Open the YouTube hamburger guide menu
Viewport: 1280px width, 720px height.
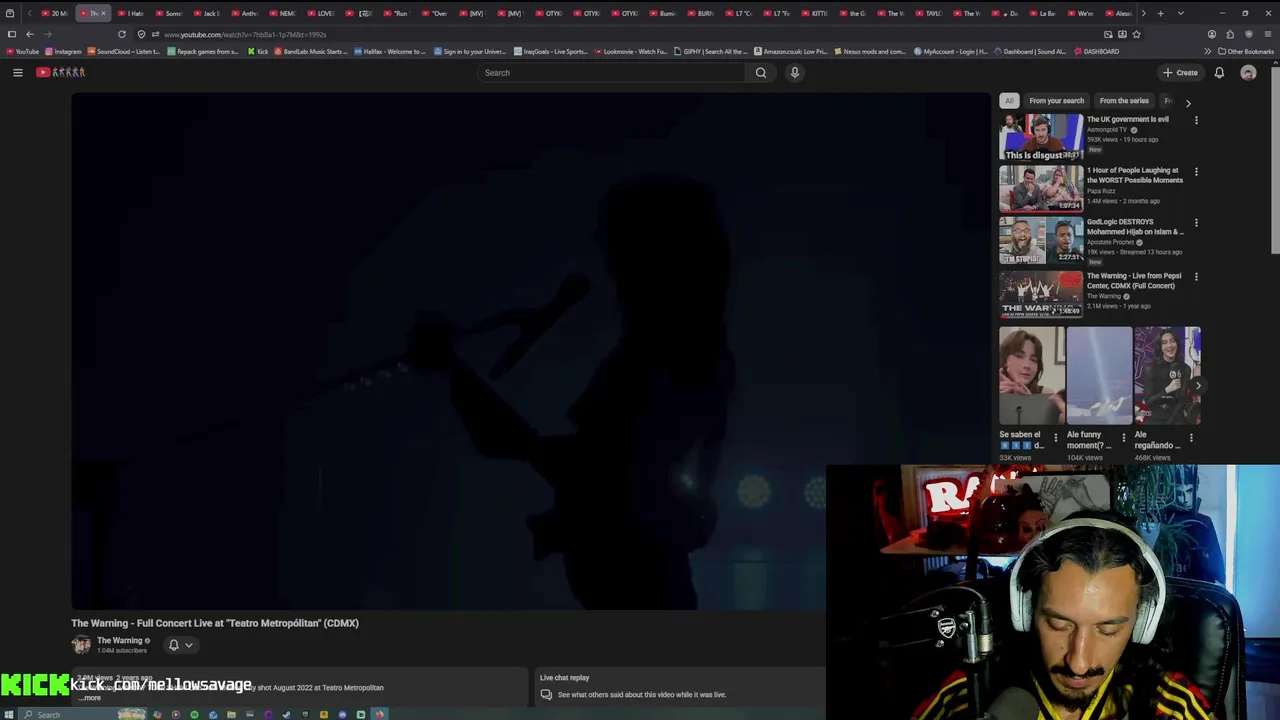click(x=17, y=72)
